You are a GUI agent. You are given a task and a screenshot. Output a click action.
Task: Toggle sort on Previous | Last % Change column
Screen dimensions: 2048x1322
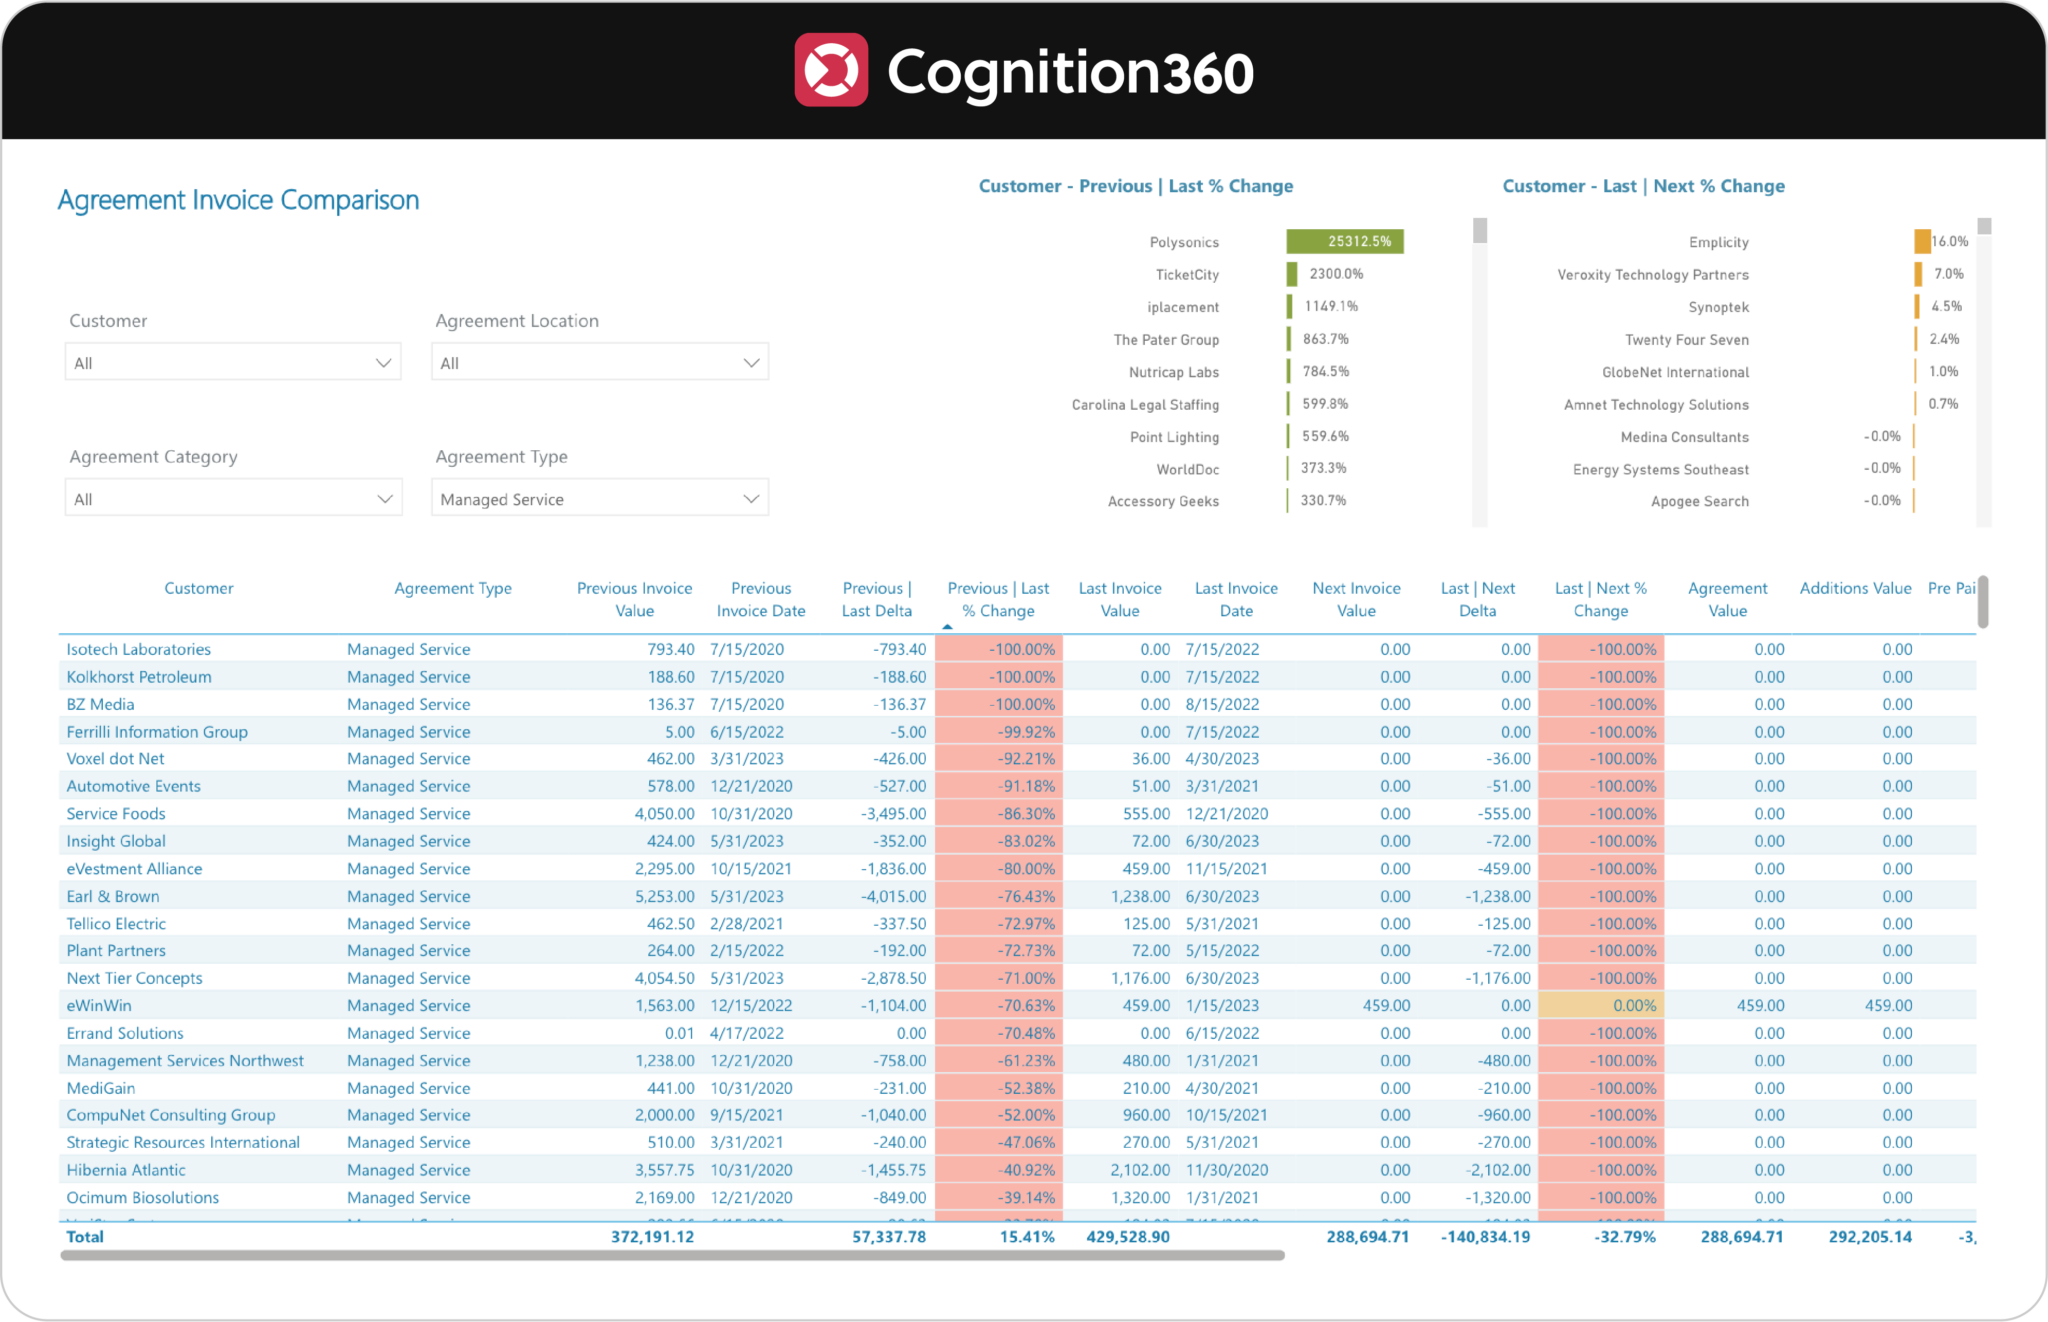coord(997,599)
